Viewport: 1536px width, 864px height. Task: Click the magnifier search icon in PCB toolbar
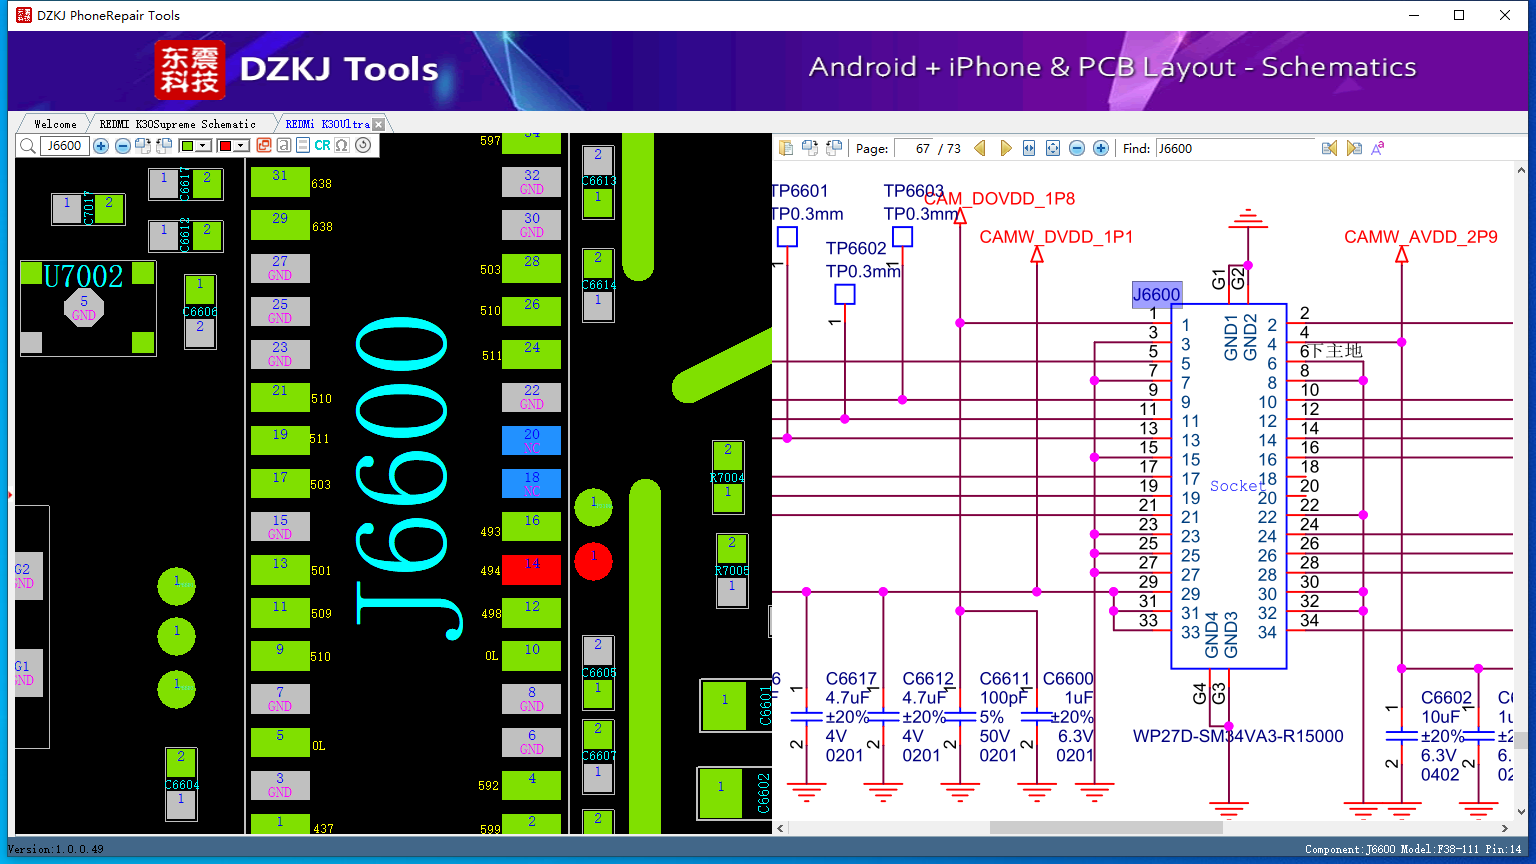tap(28, 146)
